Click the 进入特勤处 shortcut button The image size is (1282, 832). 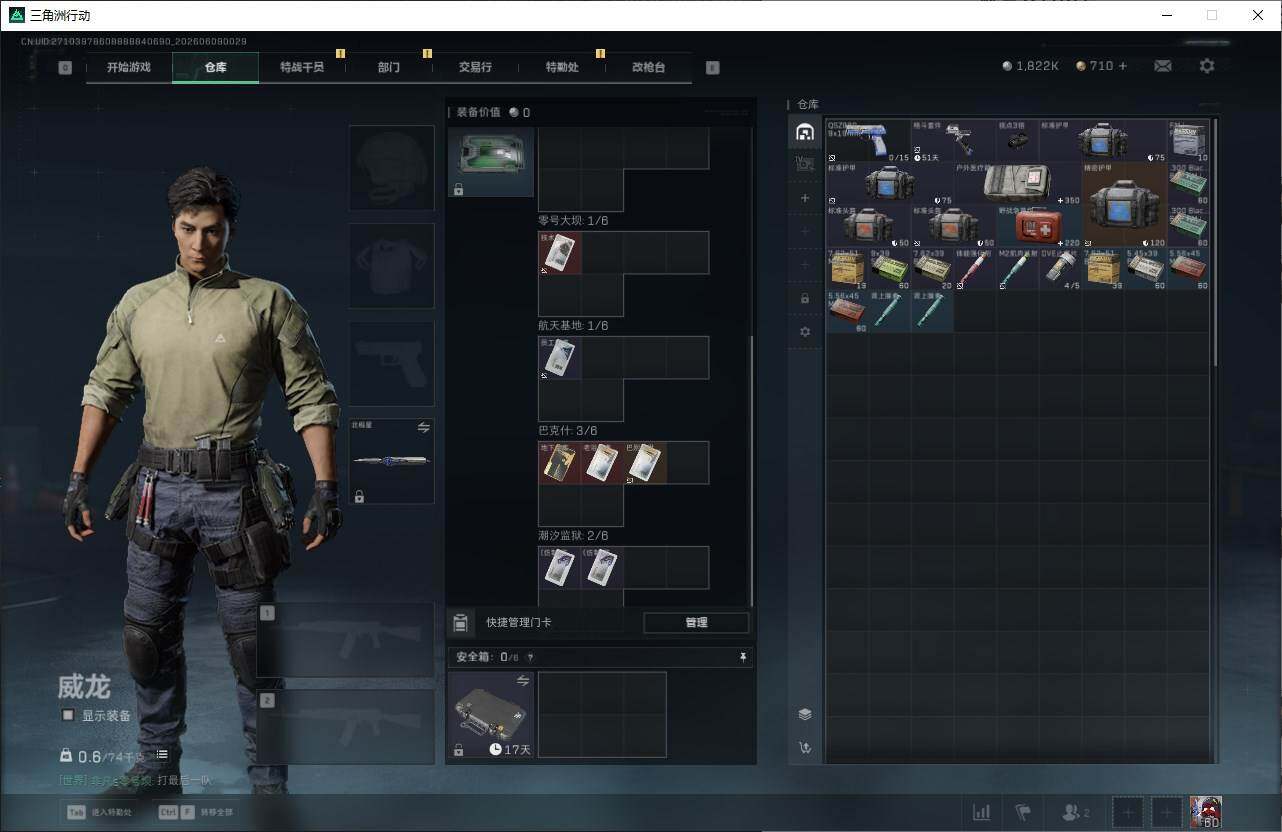pyautogui.click(x=99, y=812)
